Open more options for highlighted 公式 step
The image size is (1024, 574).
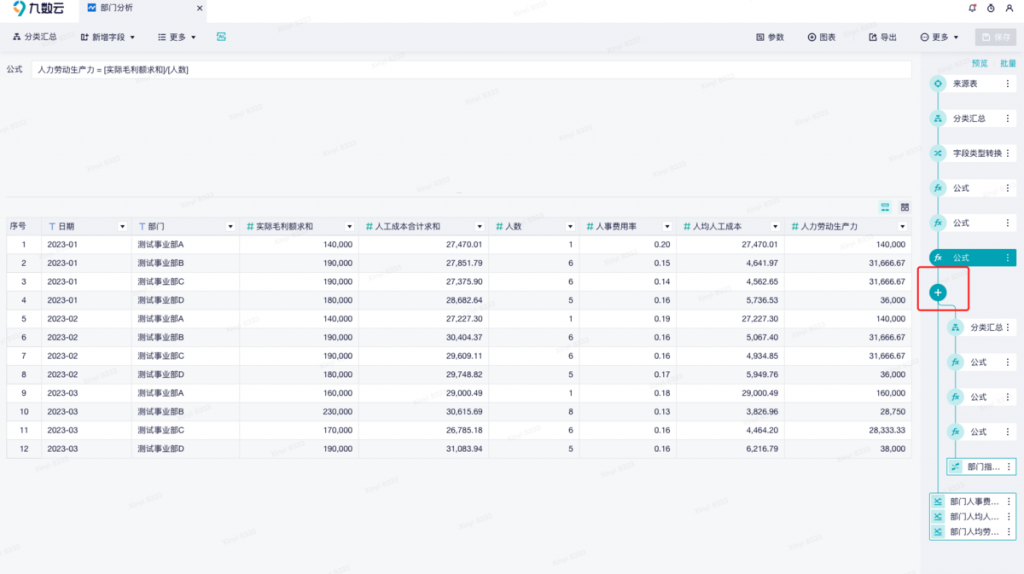(1008, 257)
